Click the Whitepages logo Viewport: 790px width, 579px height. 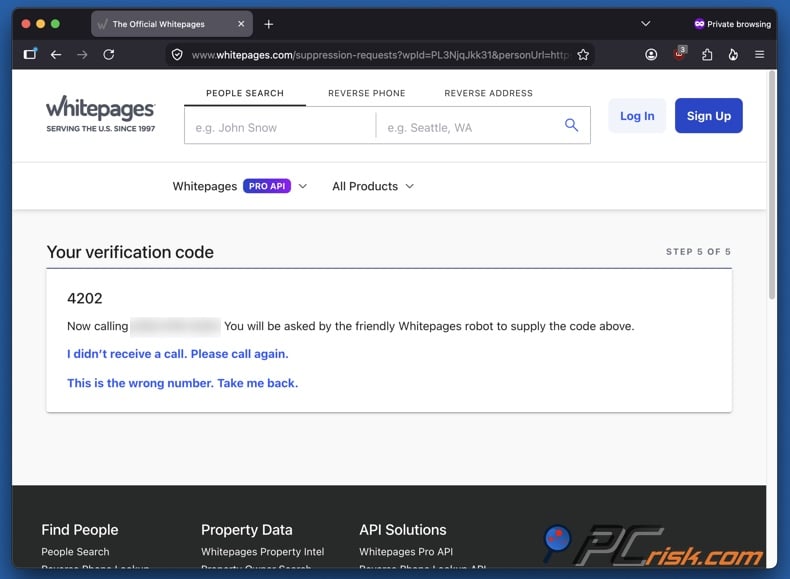coord(101,114)
